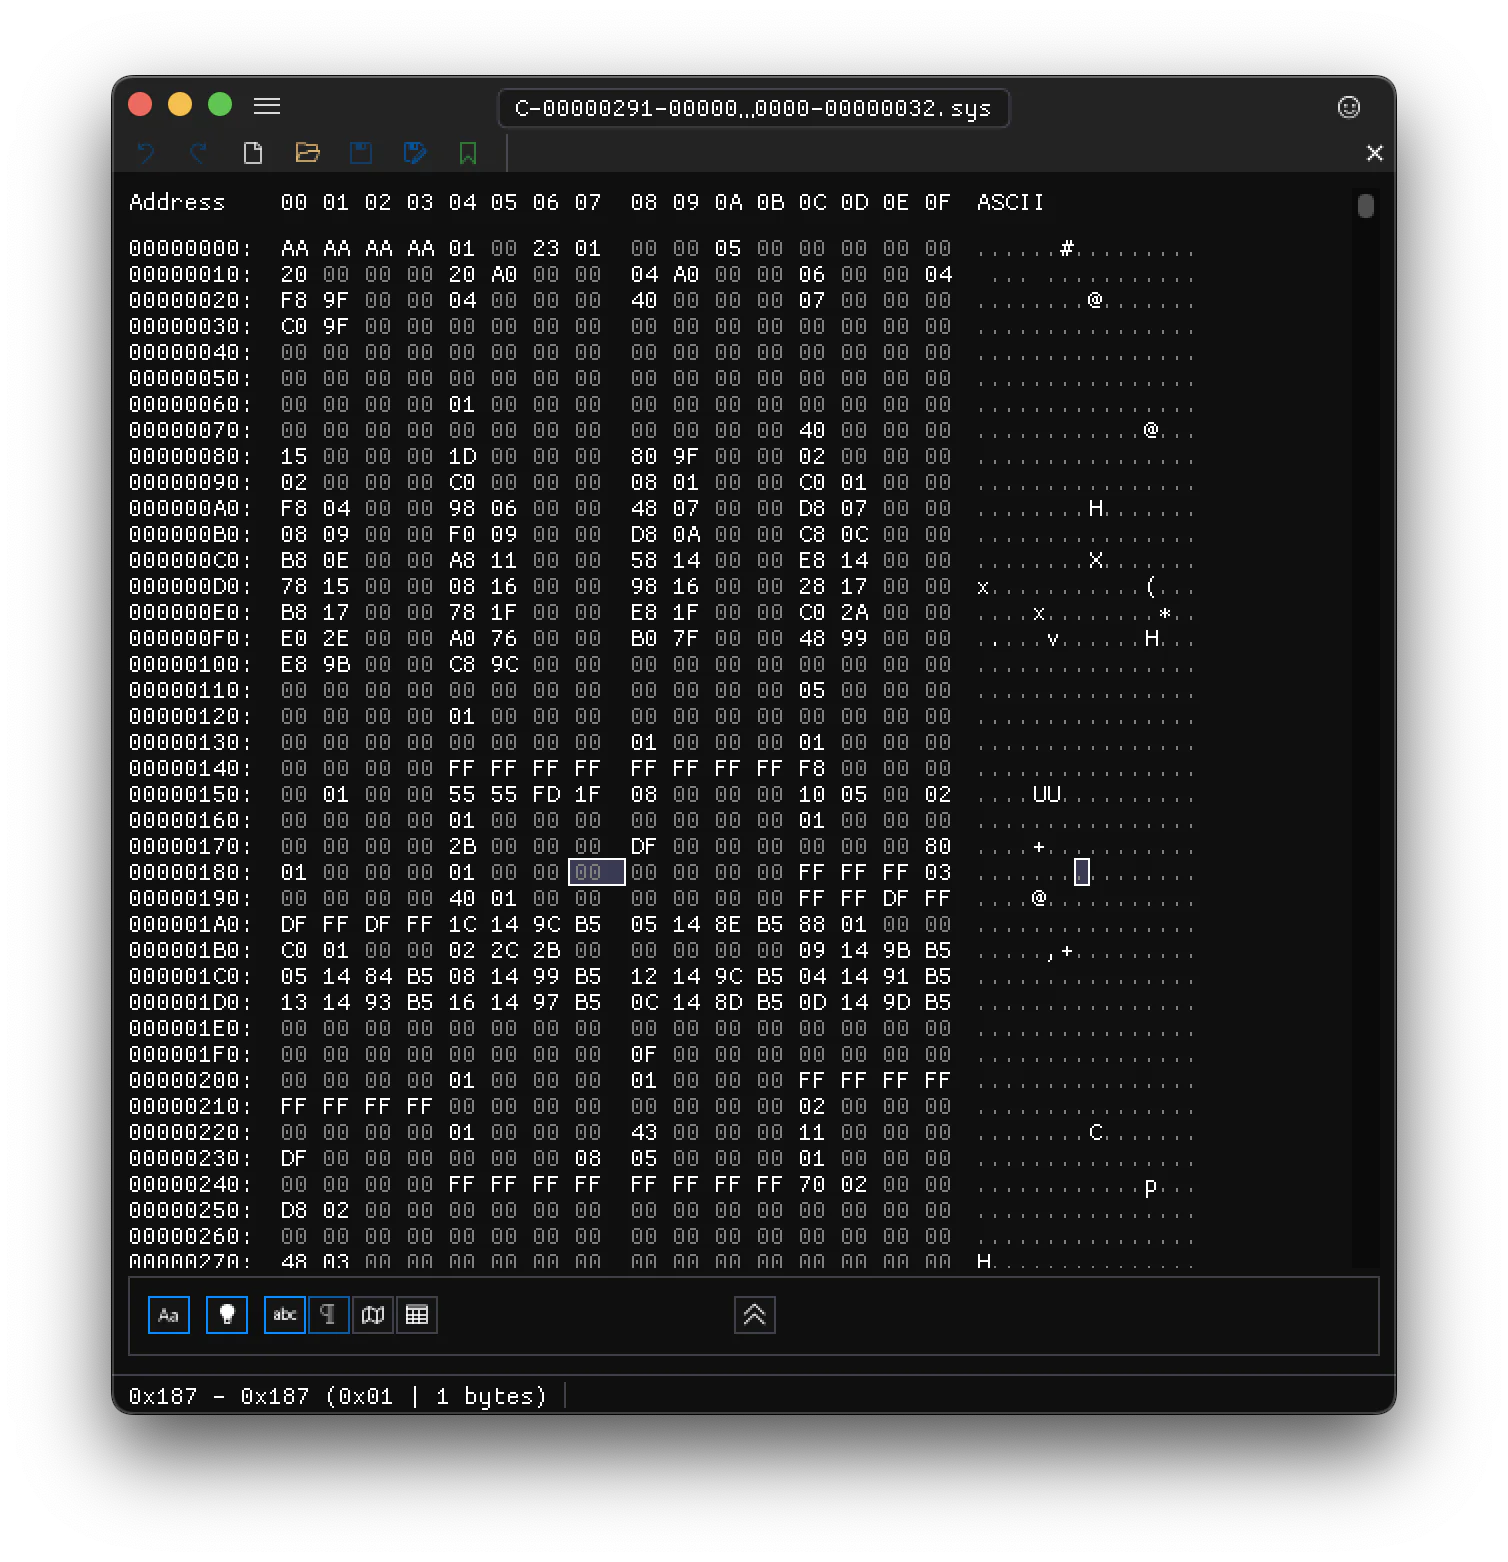Screen dimensions: 1508x1562
Task: Add a bookmark with the green bookmark icon
Action: tap(468, 153)
